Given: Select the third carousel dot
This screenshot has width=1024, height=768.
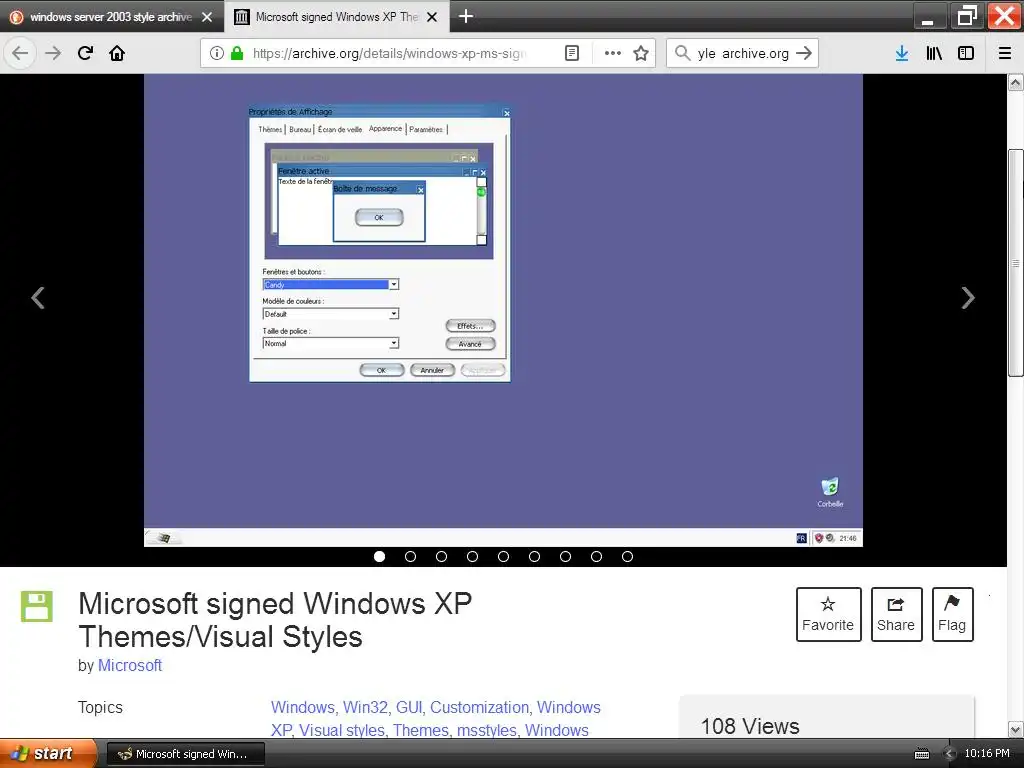Looking at the screenshot, I should pos(441,556).
